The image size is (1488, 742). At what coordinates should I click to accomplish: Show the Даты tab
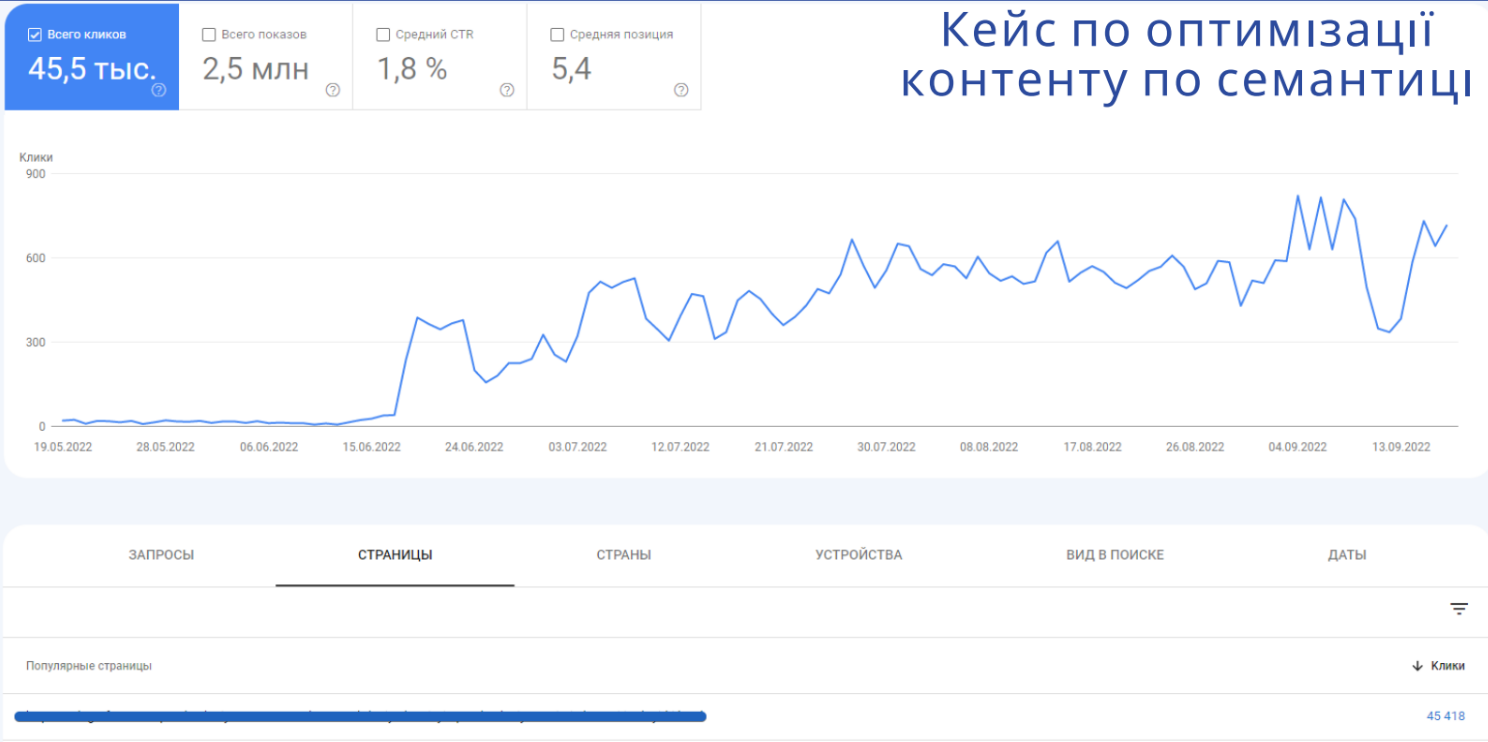click(x=1347, y=555)
